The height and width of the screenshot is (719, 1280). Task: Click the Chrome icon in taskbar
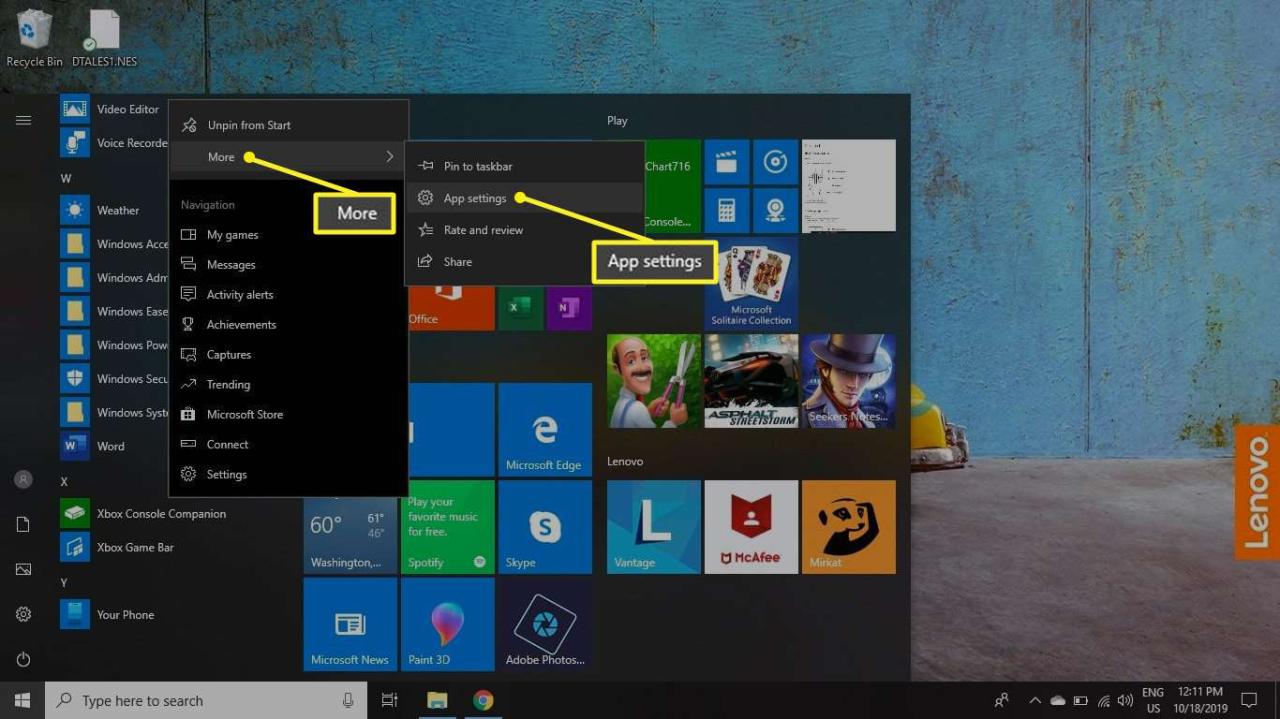(483, 700)
